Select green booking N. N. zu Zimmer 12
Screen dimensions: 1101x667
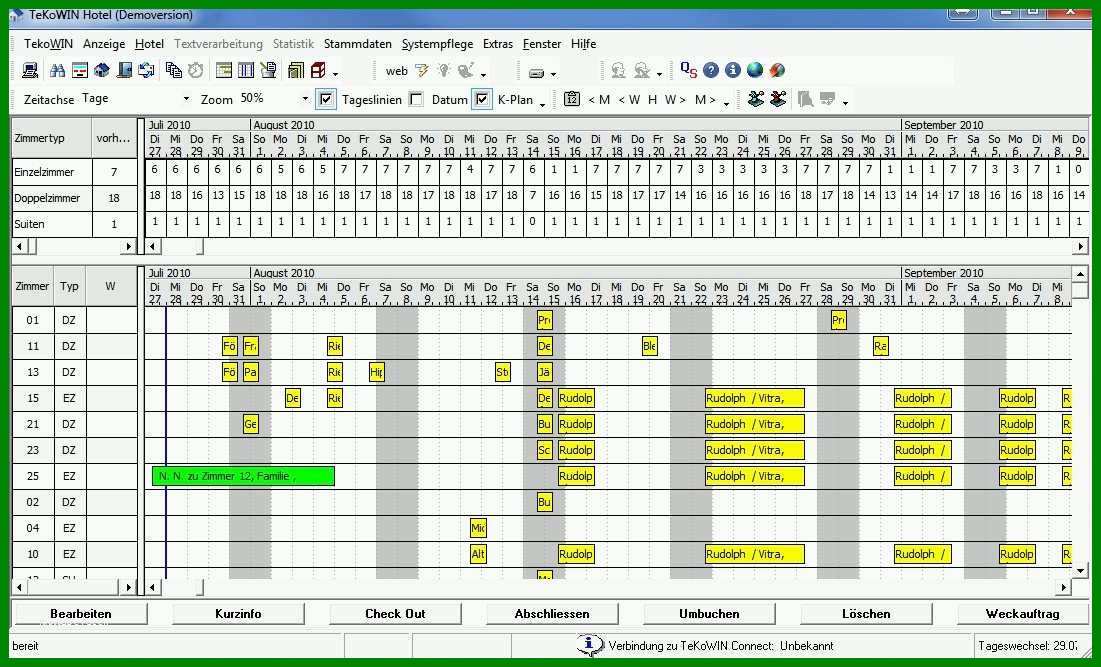pyautogui.click(x=243, y=476)
